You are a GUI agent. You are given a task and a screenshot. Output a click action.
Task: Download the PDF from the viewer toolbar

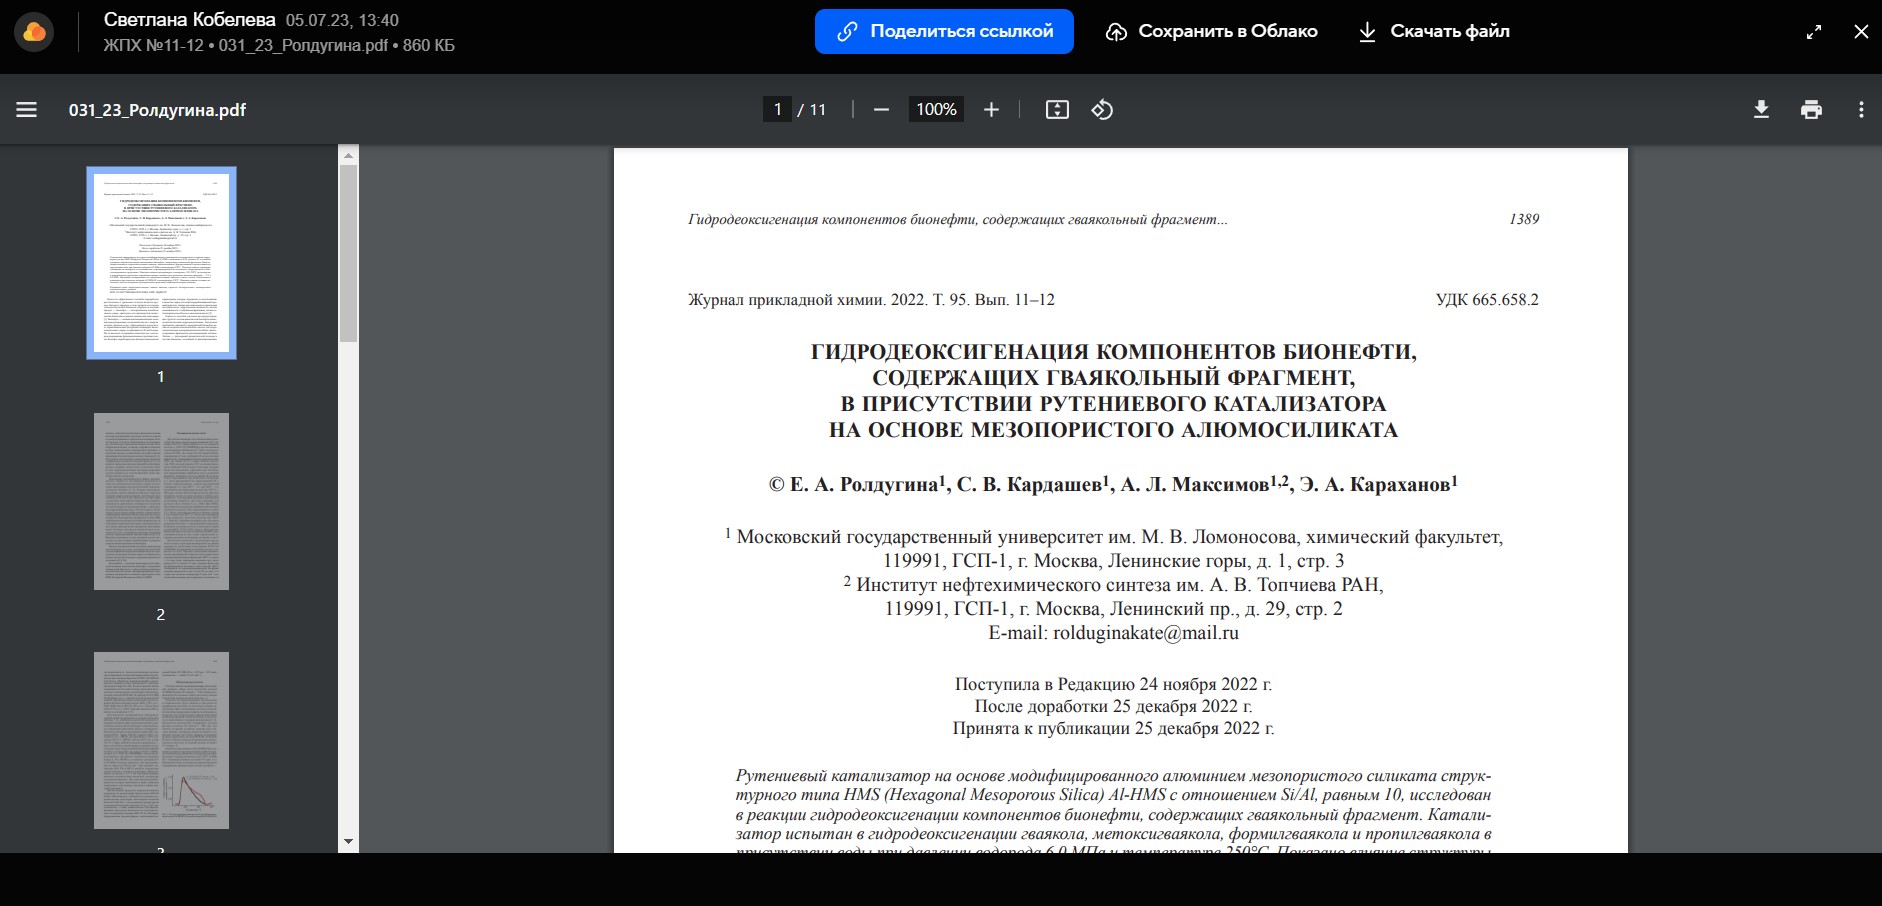click(1761, 110)
